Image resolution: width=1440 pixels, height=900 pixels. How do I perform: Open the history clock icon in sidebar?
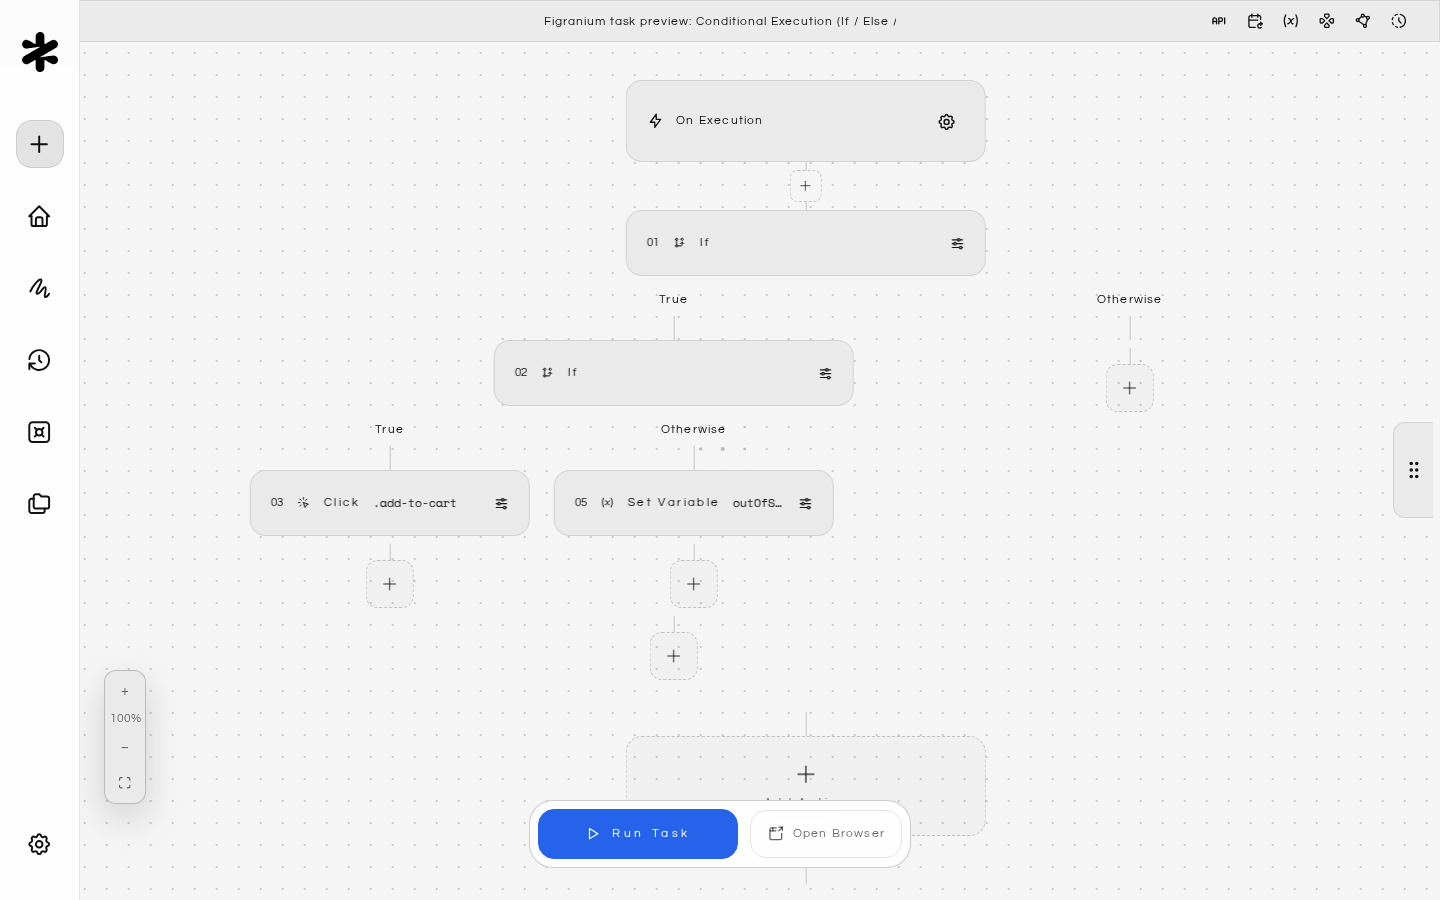(x=39, y=360)
